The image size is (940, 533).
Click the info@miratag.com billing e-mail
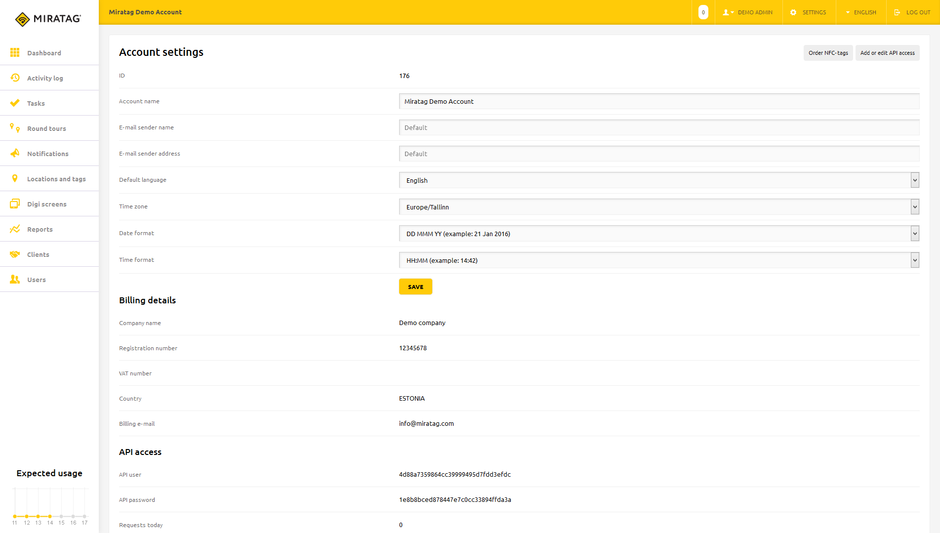click(426, 423)
